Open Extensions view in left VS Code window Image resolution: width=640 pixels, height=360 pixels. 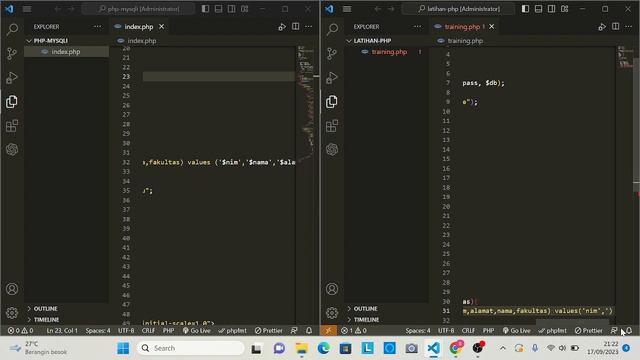12,126
